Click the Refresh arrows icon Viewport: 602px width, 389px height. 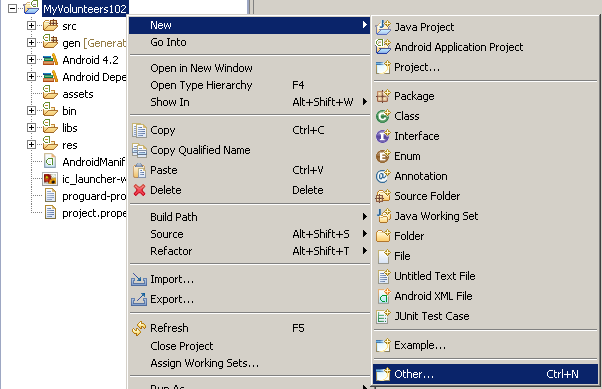click(139, 328)
